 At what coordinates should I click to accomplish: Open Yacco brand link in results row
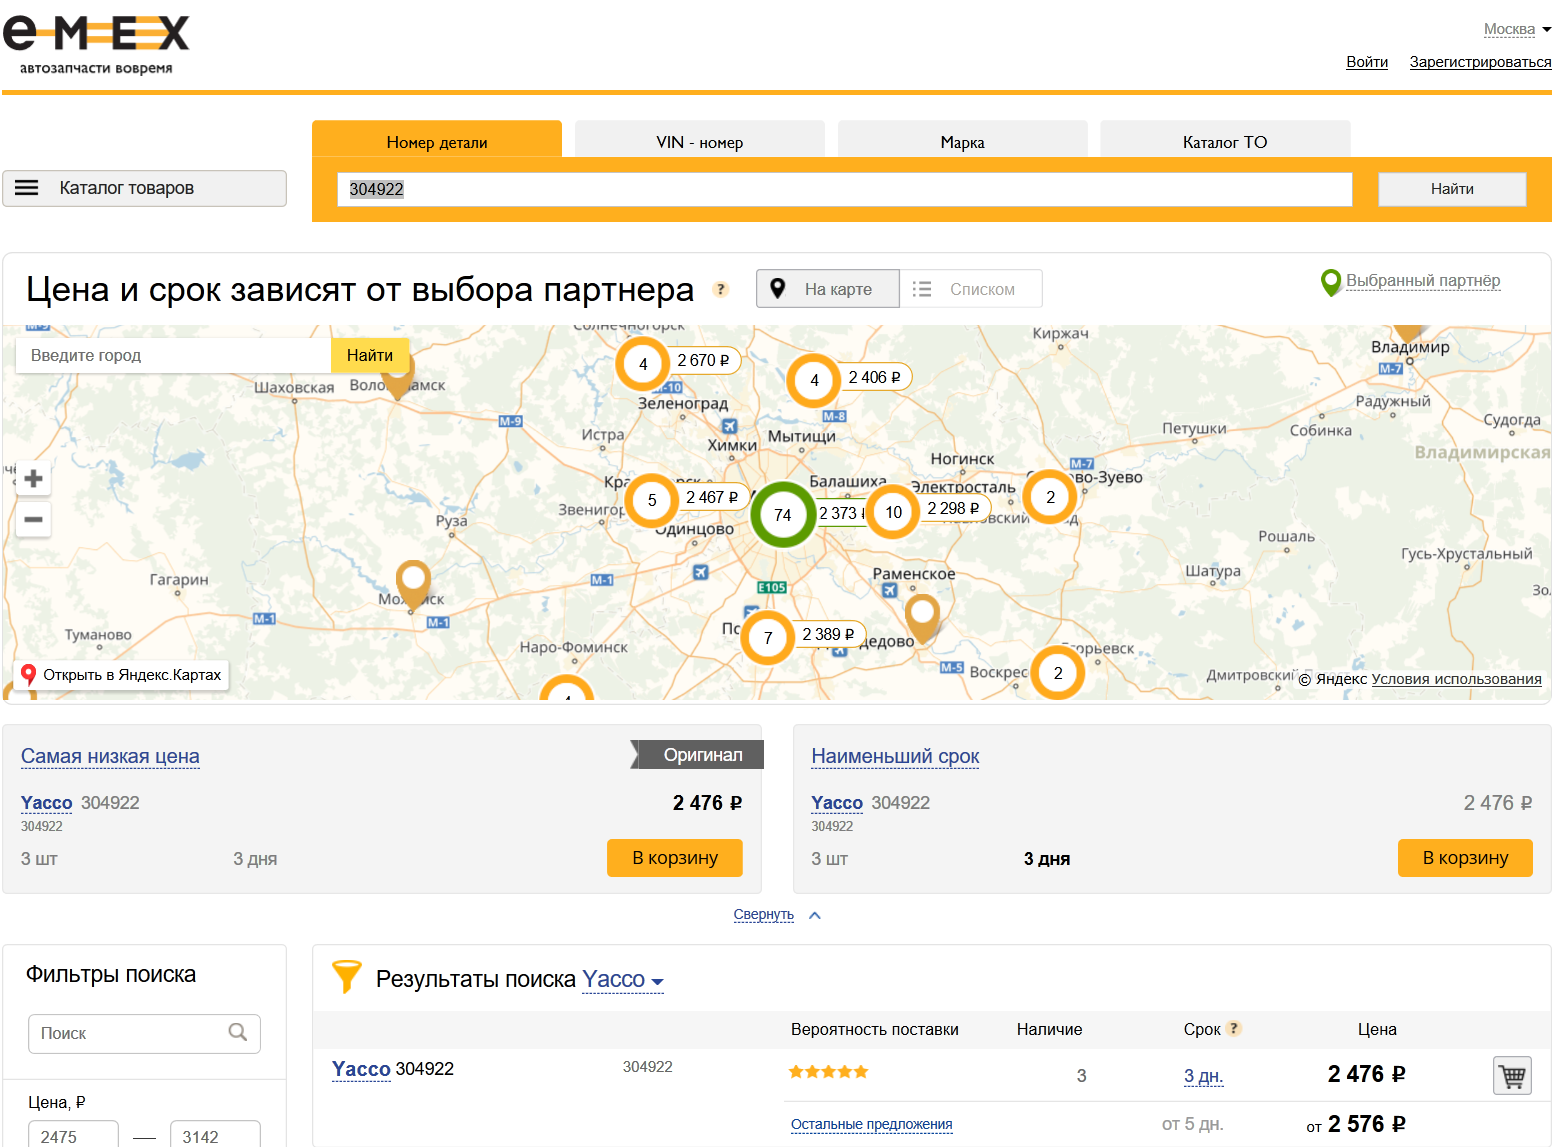(361, 1069)
